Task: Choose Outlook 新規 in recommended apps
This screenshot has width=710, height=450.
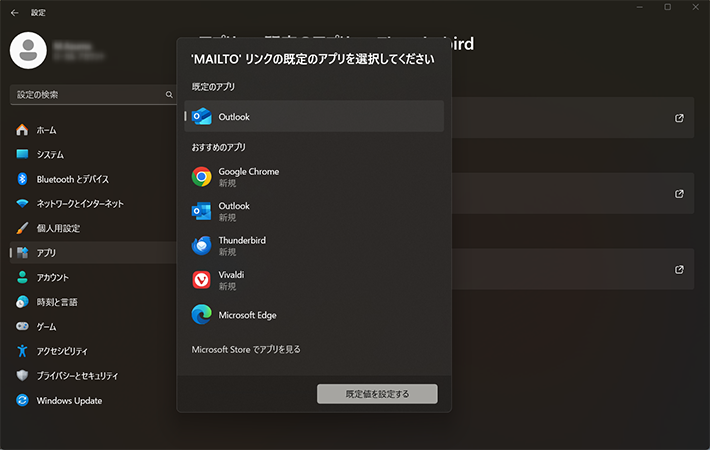Action: click(314, 211)
